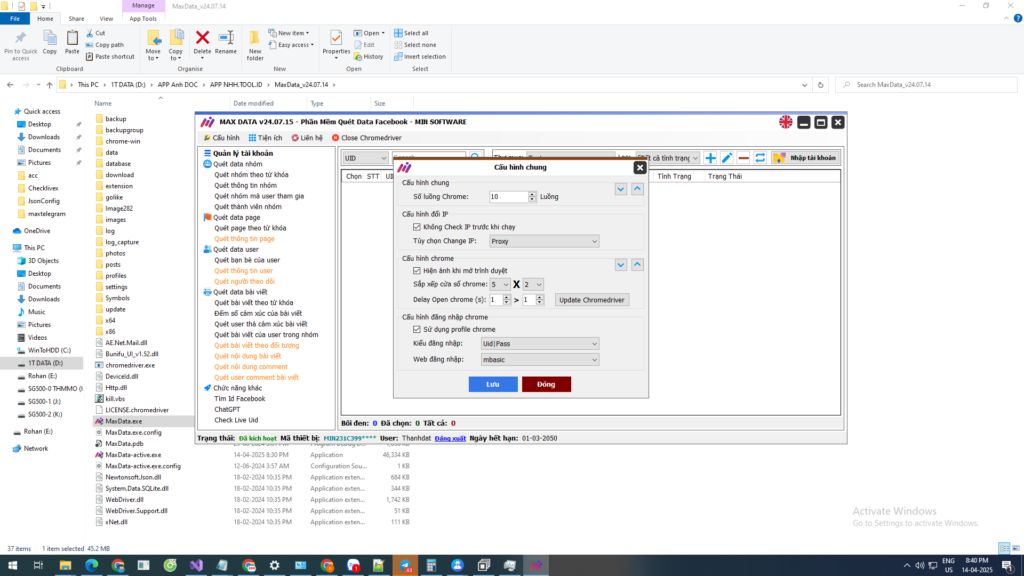This screenshot has width=1024, height=576.
Task: Uncheck Hiện ảnh khi mở trình duyệt
Action: tap(417, 270)
